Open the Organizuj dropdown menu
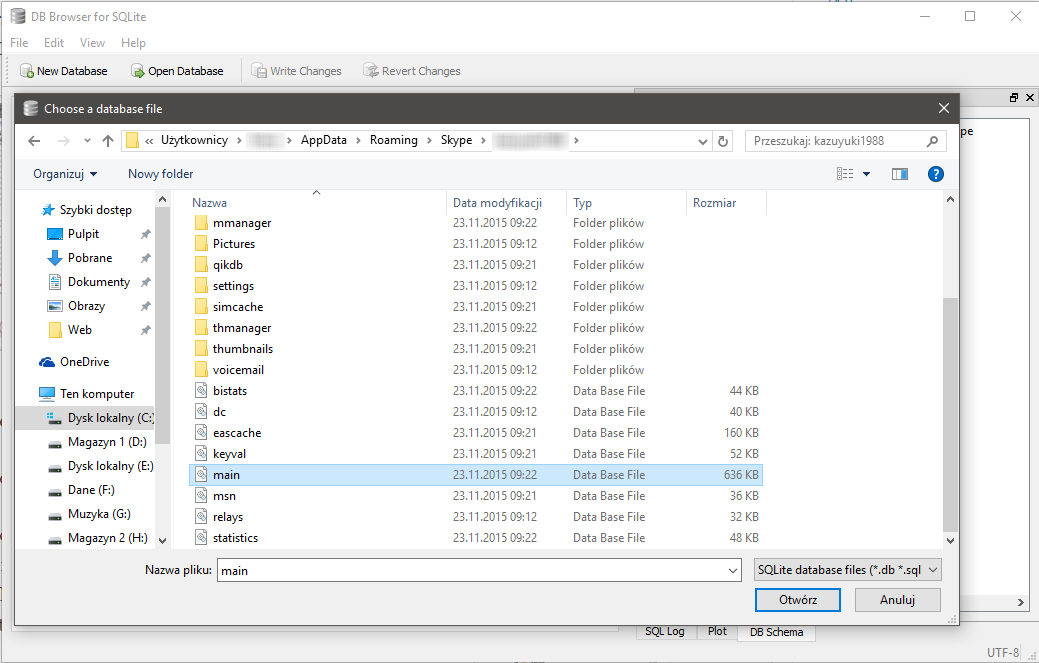Viewport: 1039px width, 663px height. click(65, 174)
